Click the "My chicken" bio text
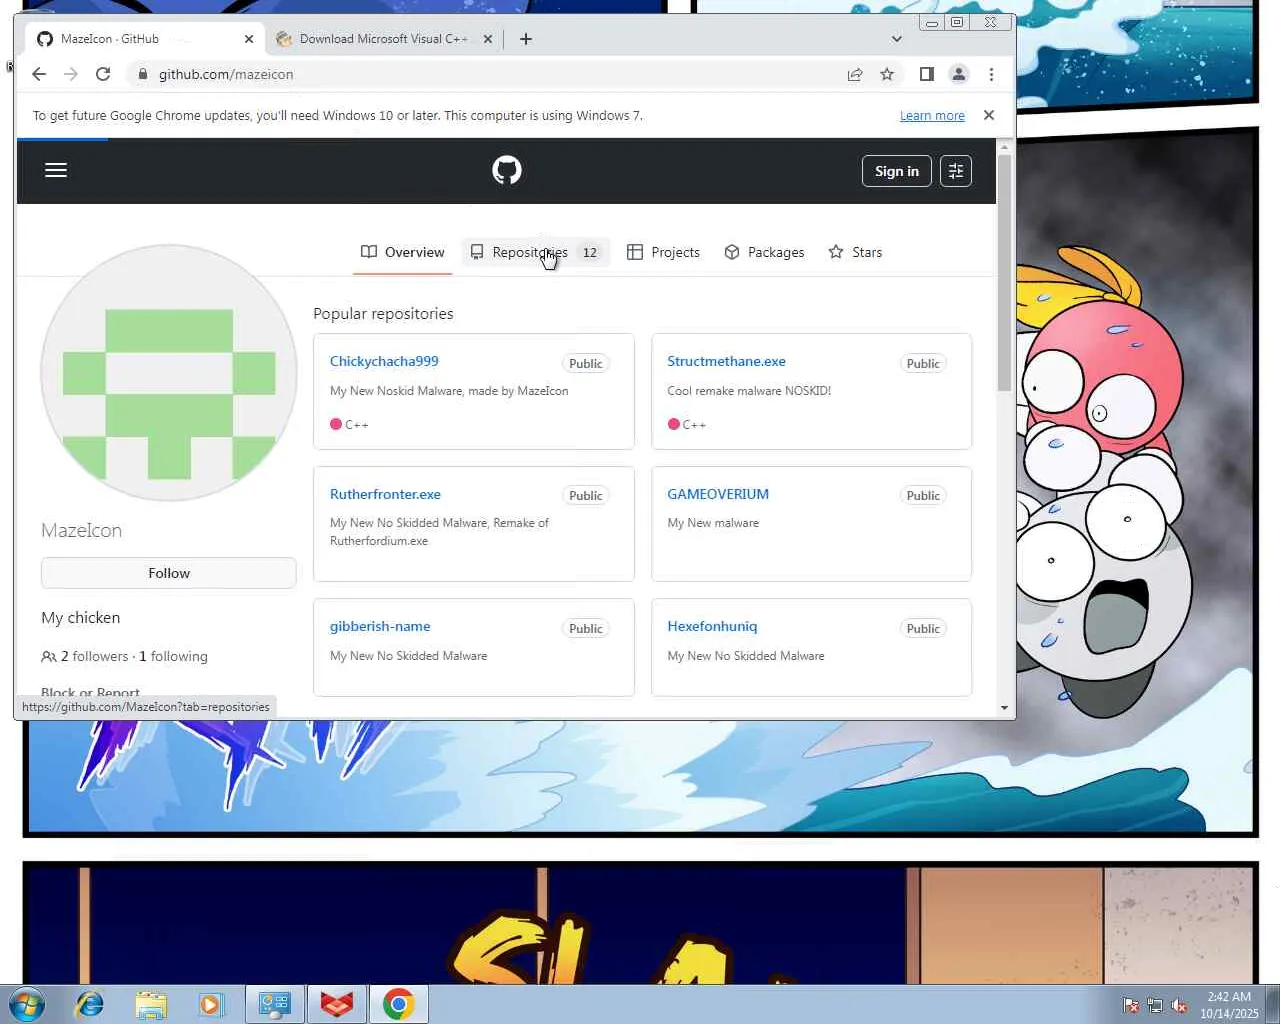Screen dimensions: 1280x1024 click(x=80, y=618)
